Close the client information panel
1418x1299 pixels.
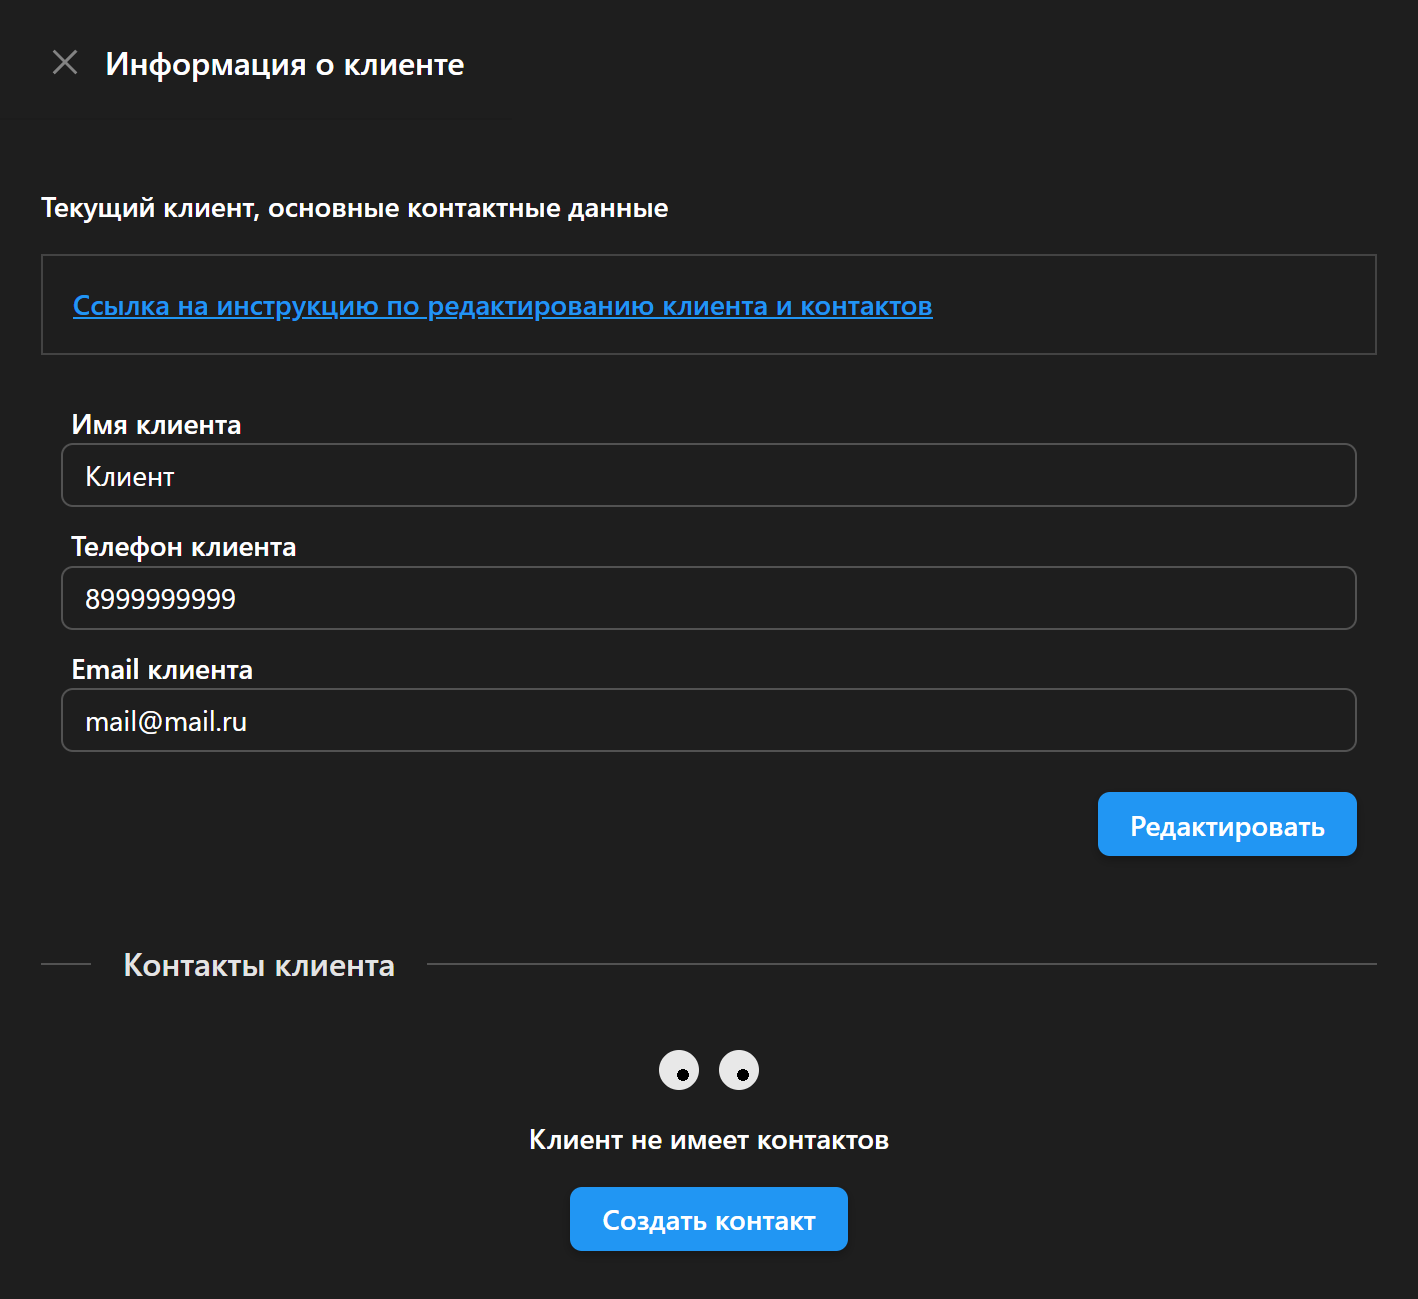click(x=65, y=63)
